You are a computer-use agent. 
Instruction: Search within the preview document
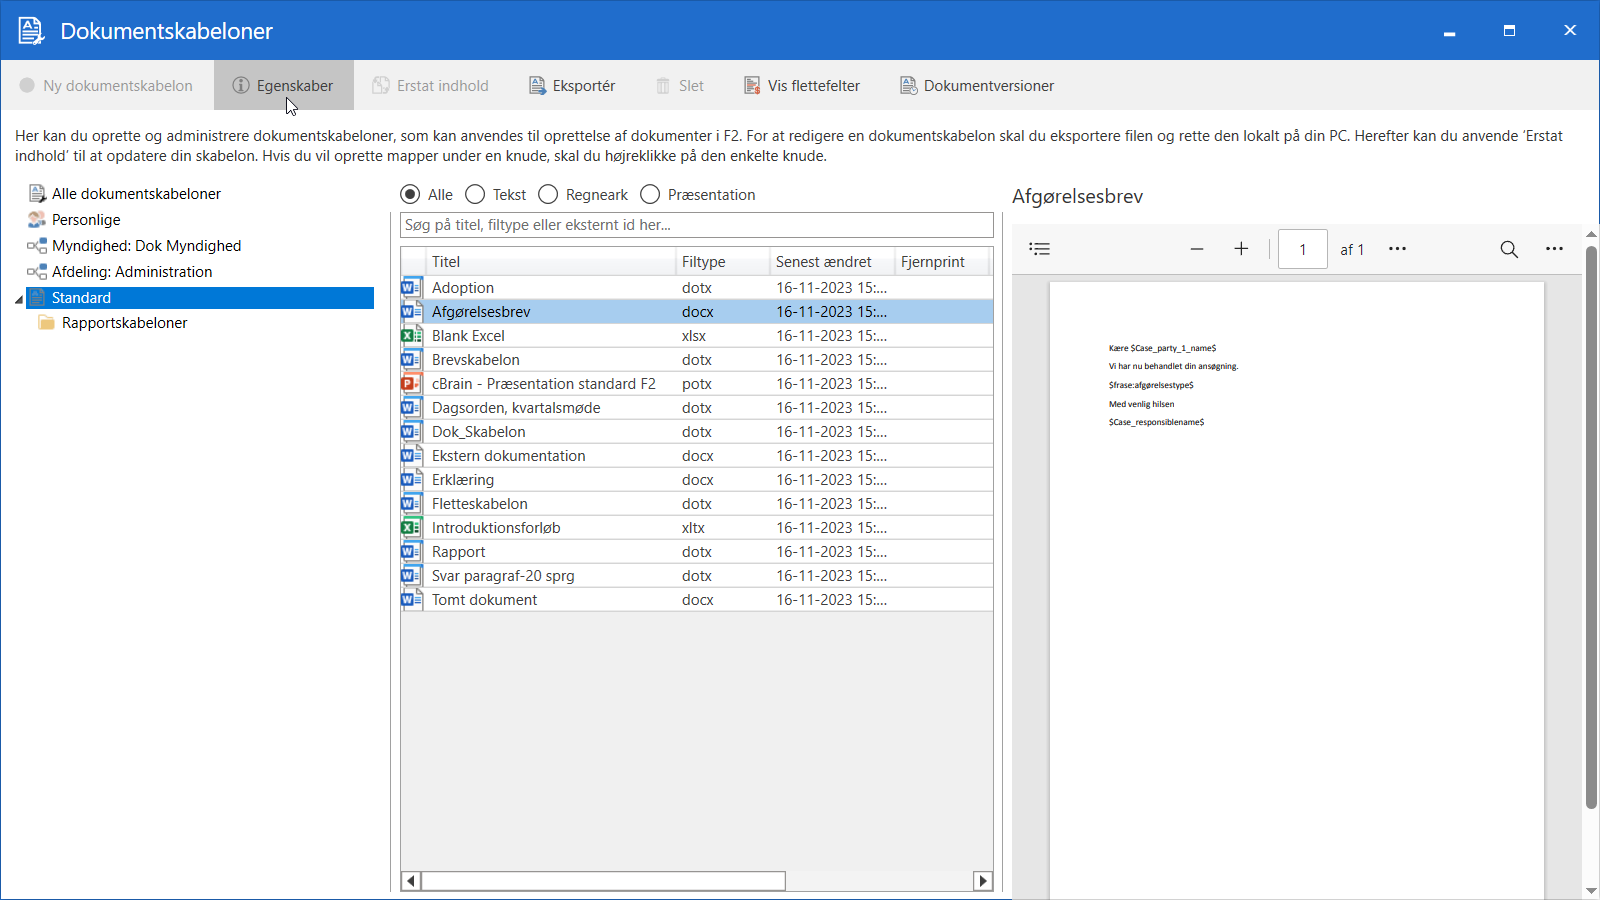1509,249
